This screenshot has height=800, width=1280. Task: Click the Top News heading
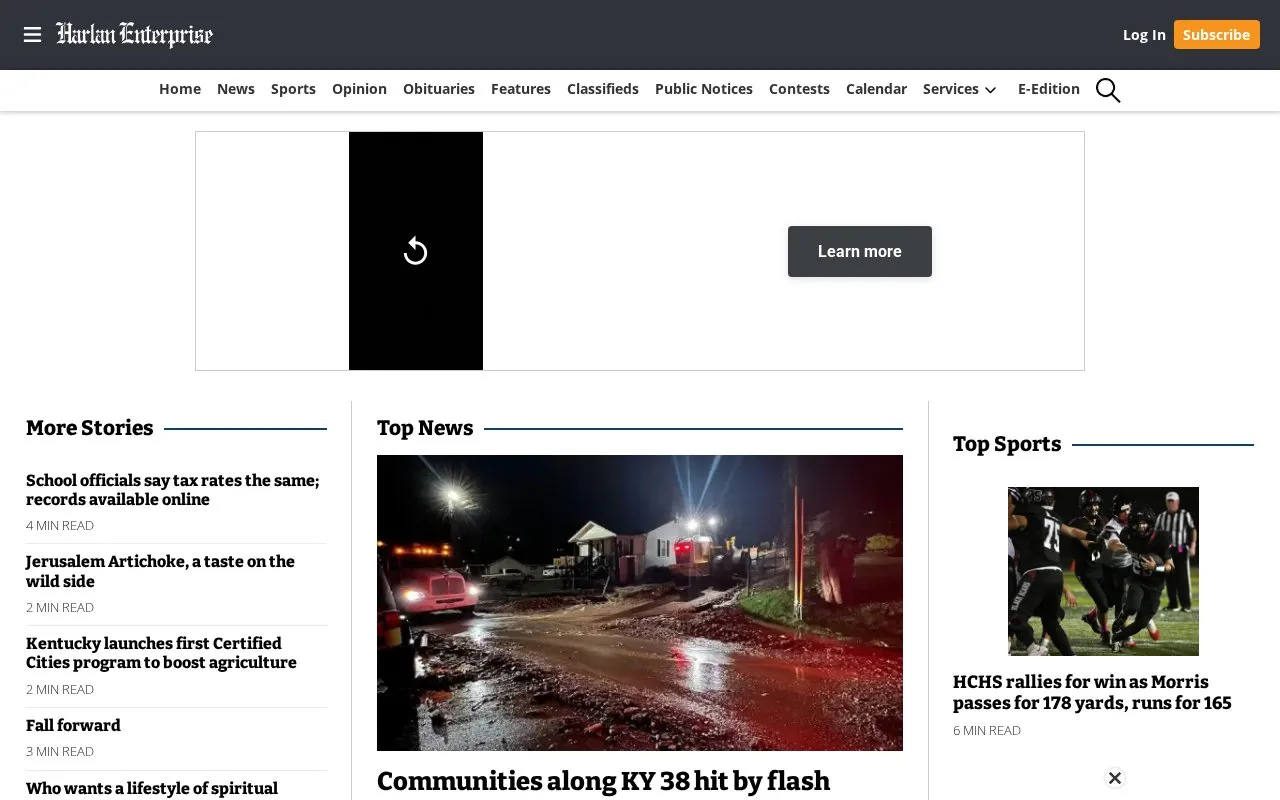click(425, 428)
